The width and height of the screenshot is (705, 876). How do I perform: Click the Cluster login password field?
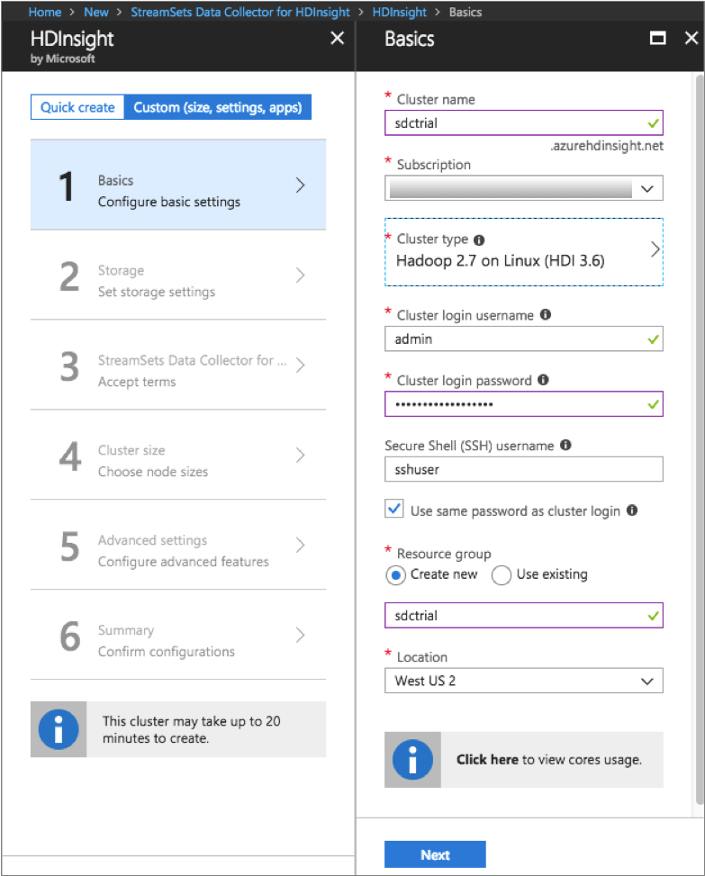click(x=523, y=404)
